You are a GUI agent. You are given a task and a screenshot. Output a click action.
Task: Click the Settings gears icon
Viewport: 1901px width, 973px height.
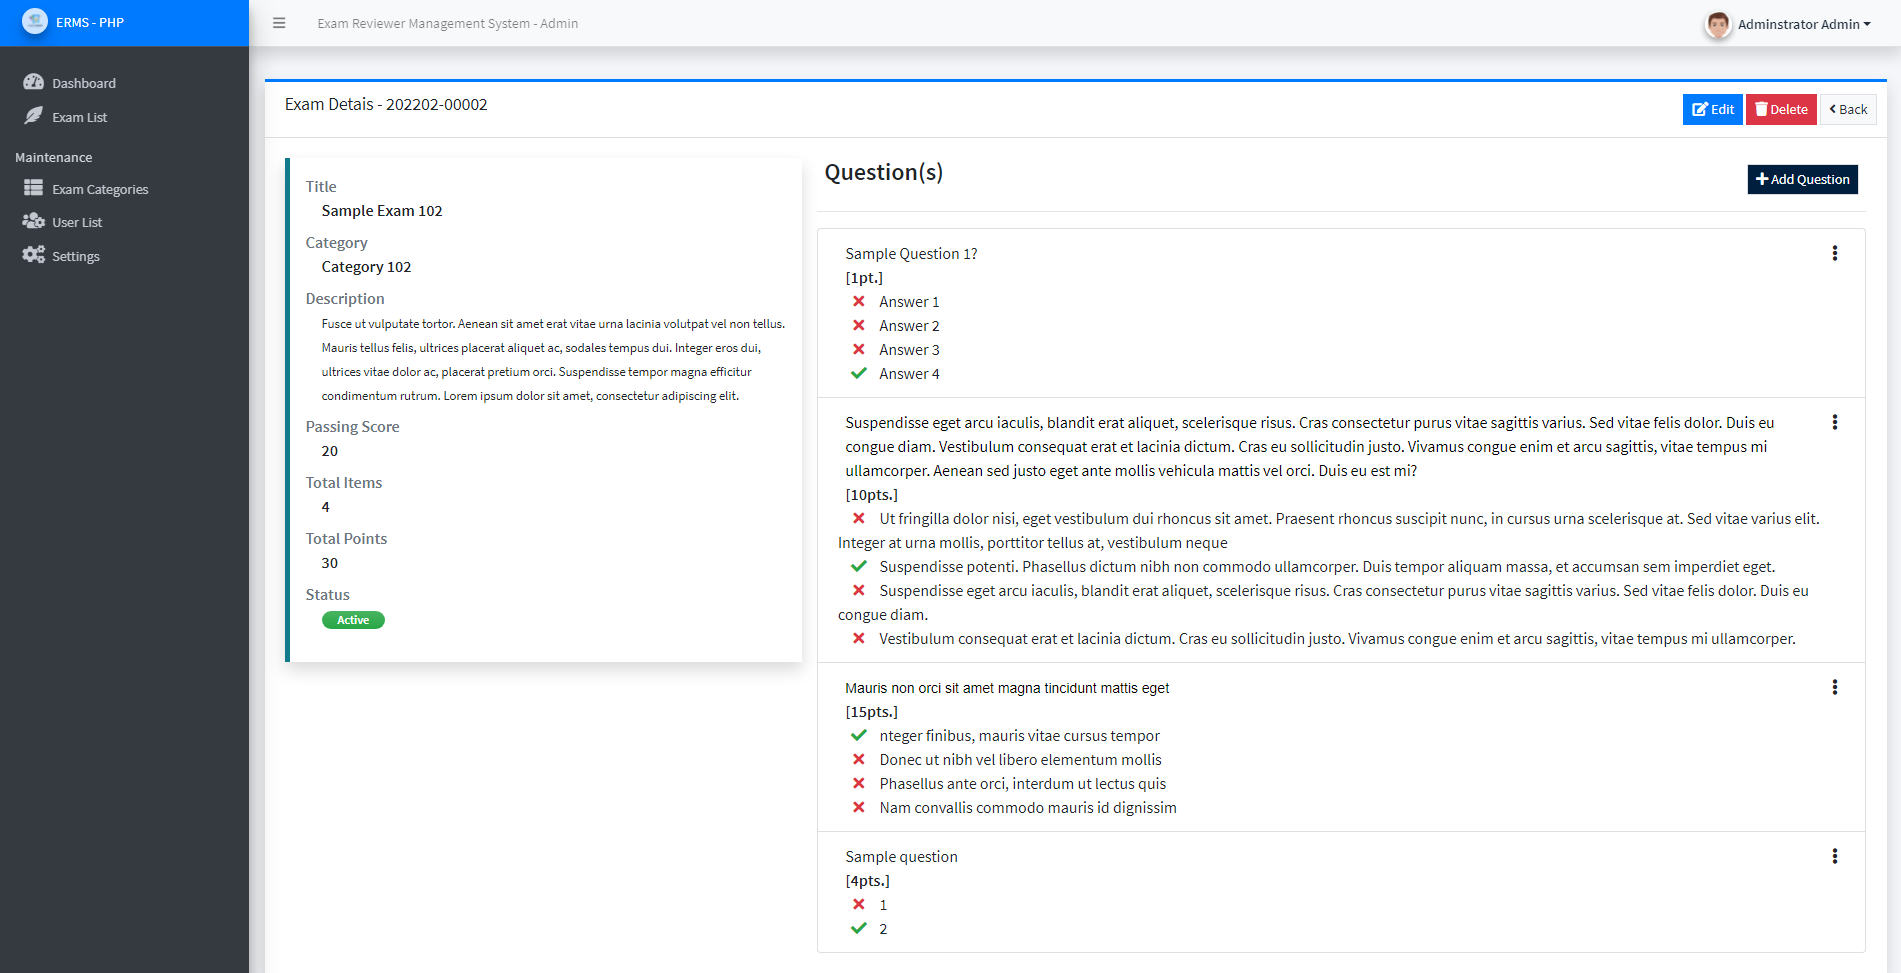tap(34, 255)
